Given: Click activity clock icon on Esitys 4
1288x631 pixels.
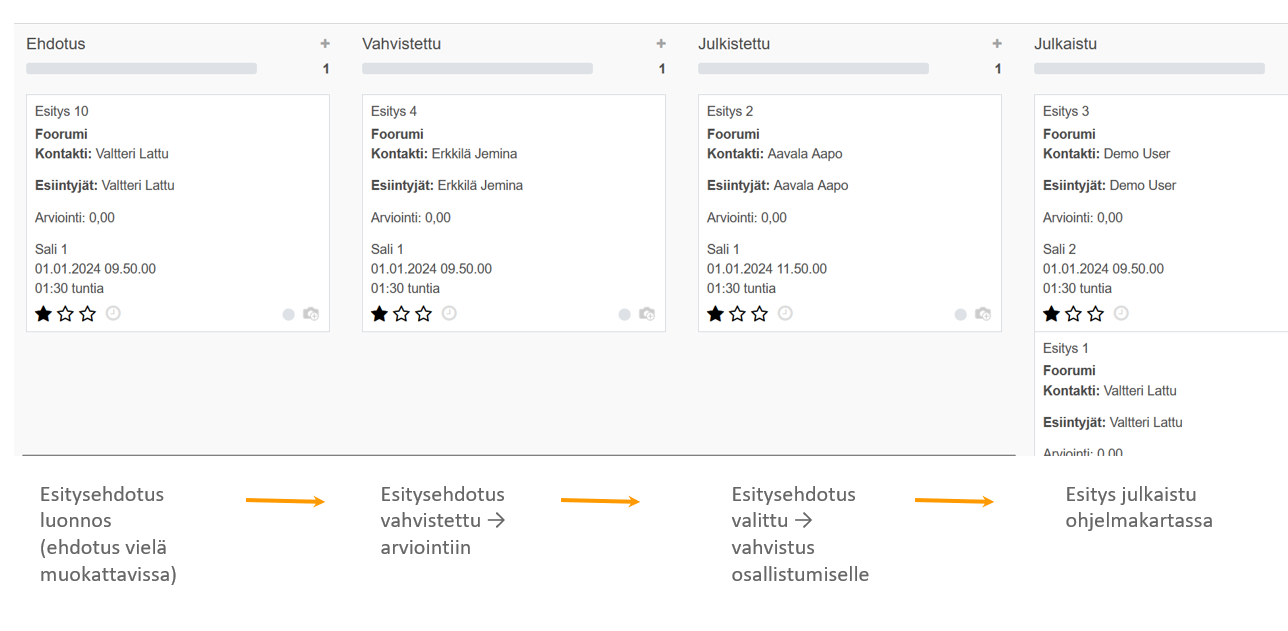Looking at the screenshot, I should tap(449, 313).
